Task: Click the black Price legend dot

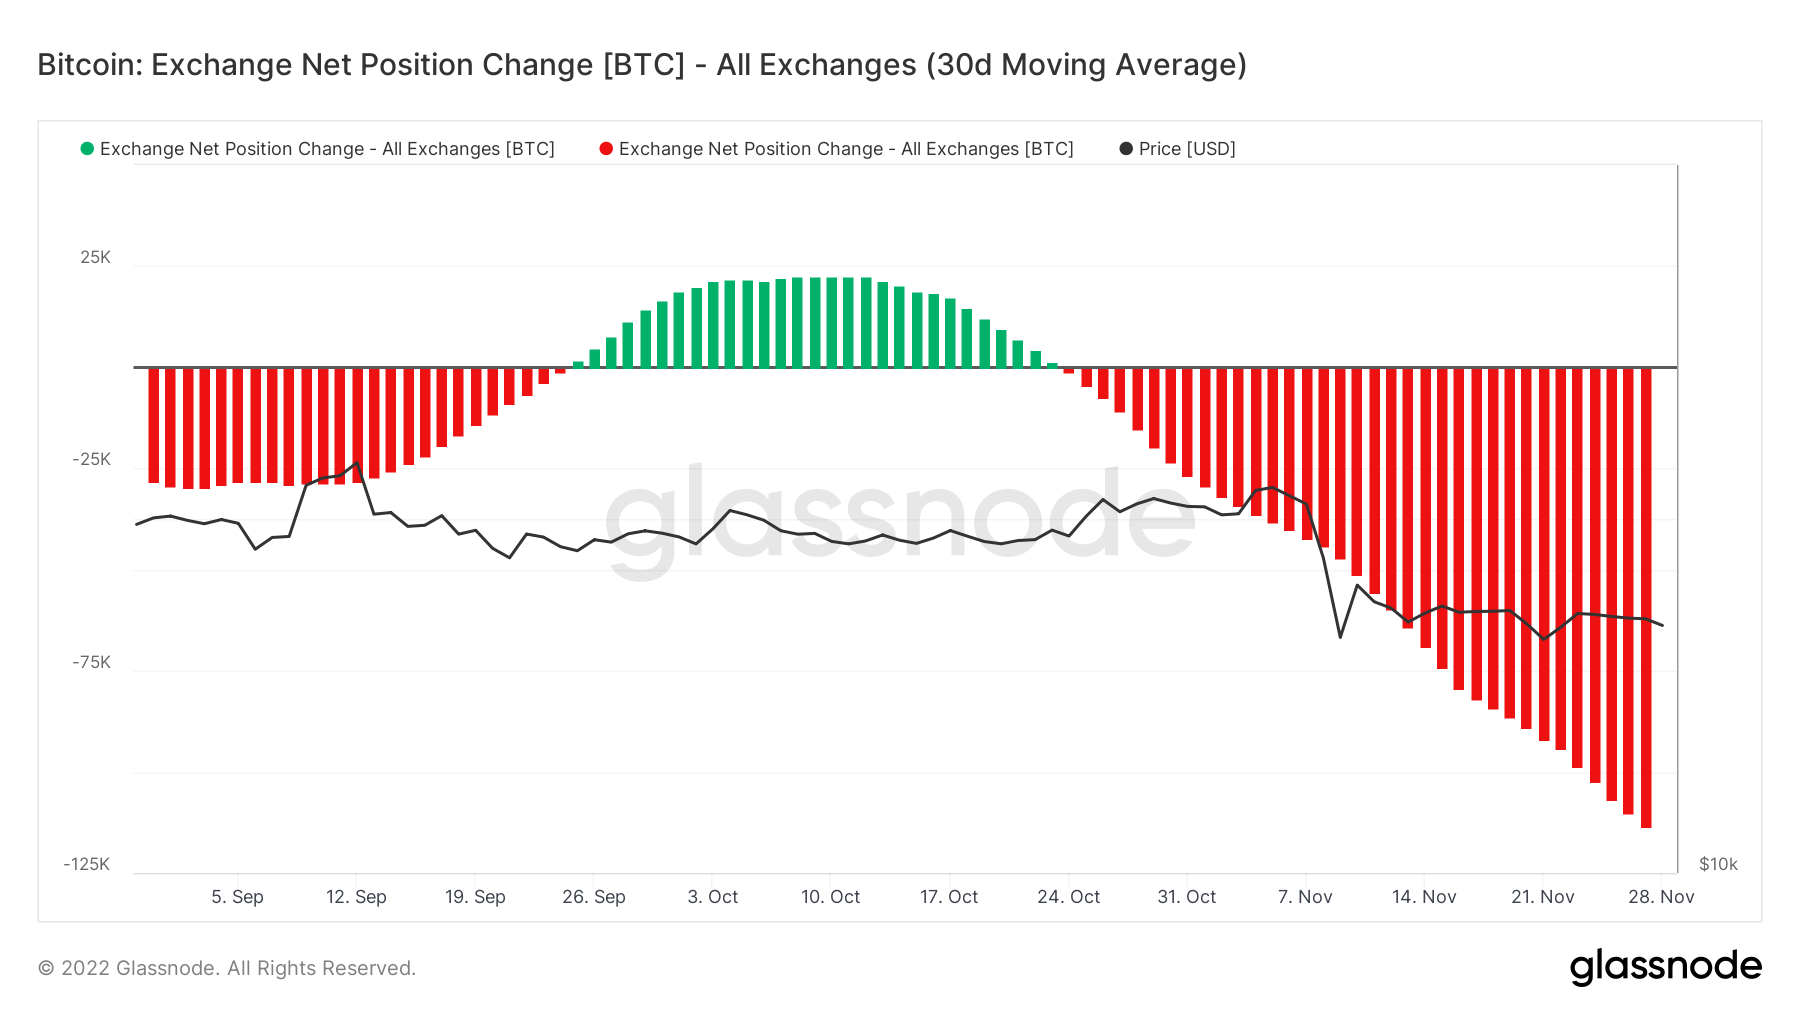Action: [x=1126, y=149]
